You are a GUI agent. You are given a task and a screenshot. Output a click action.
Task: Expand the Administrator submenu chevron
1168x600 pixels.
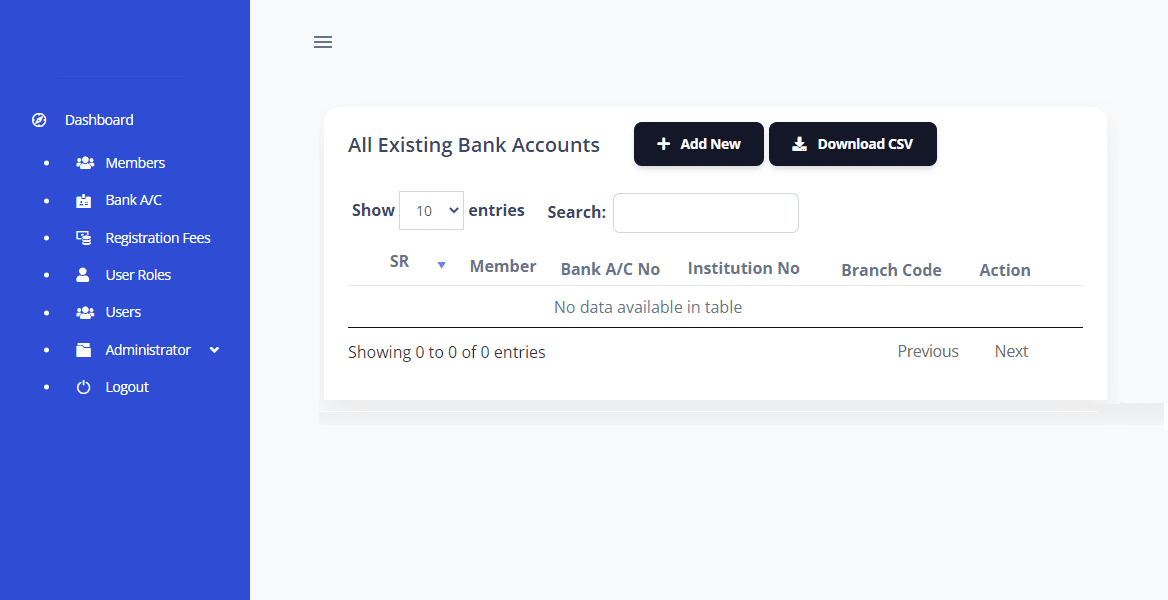214,350
